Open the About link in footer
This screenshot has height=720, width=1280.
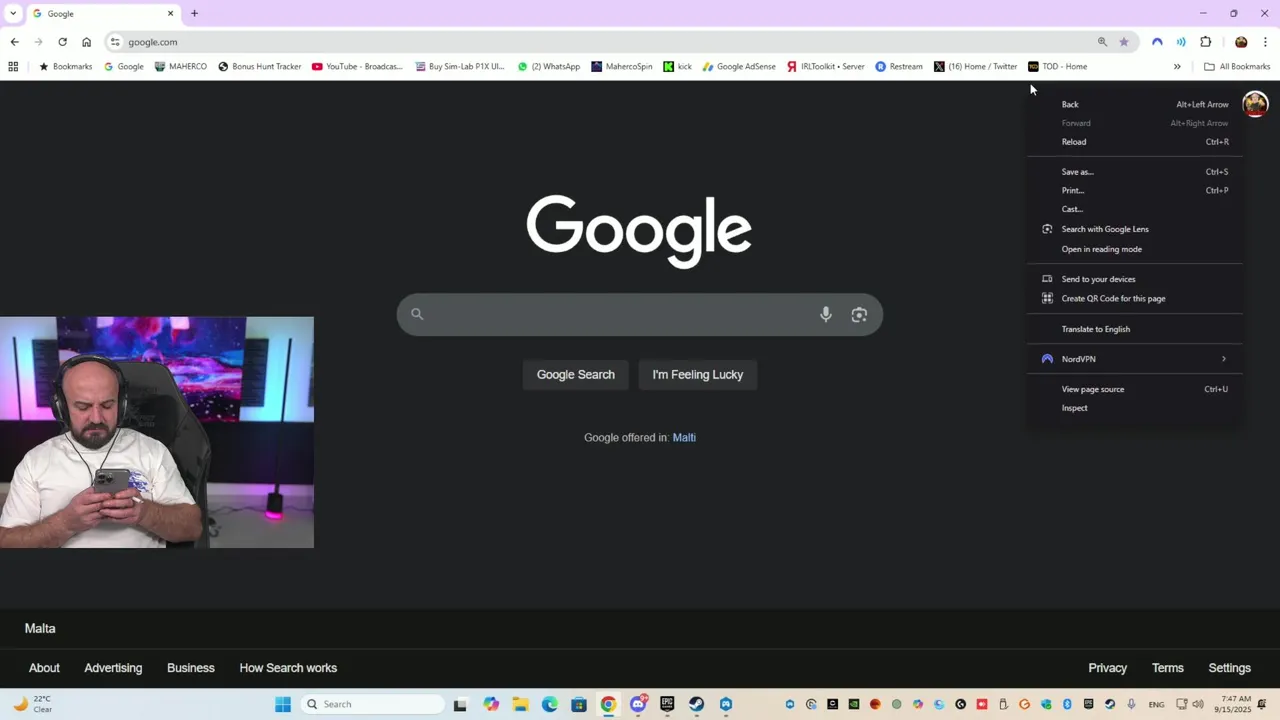point(44,668)
